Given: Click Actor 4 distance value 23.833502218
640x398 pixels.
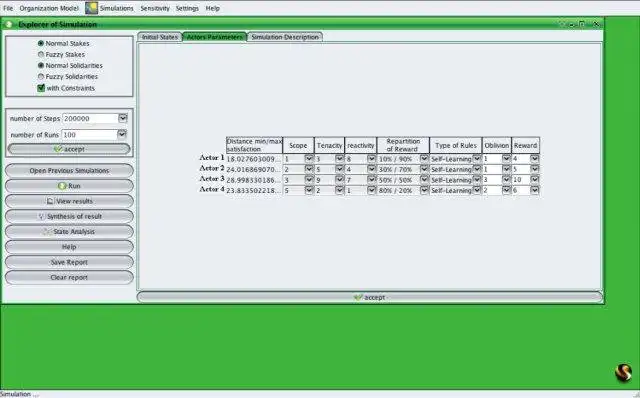Looking at the screenshot, I should (x=254, y=190).
